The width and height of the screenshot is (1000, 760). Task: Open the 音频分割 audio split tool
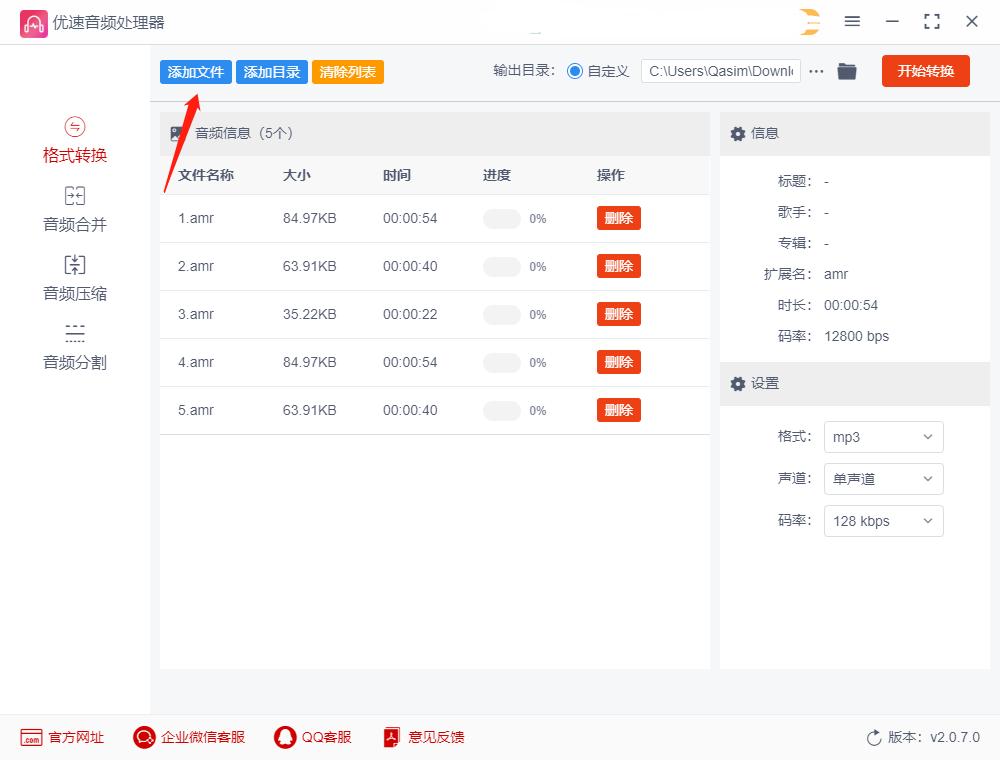pos(74,346)
